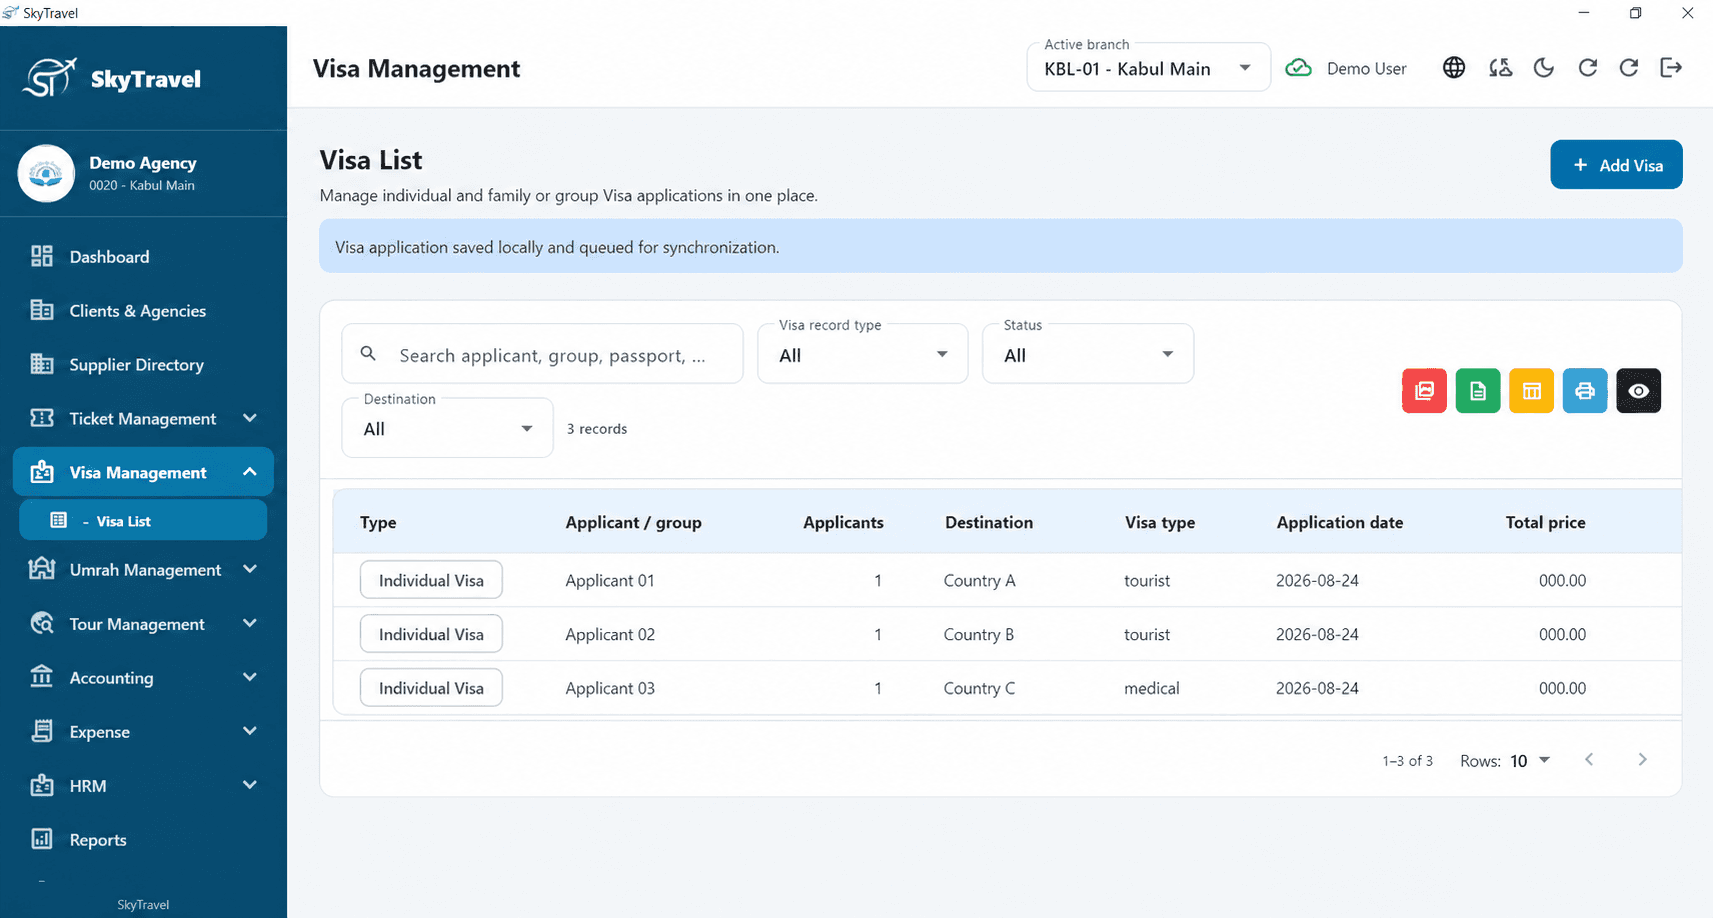Image resolution: width=1713 pixels, height=918 pixels.
Task: Select Visa List submenu item
Action: point(143,521)
